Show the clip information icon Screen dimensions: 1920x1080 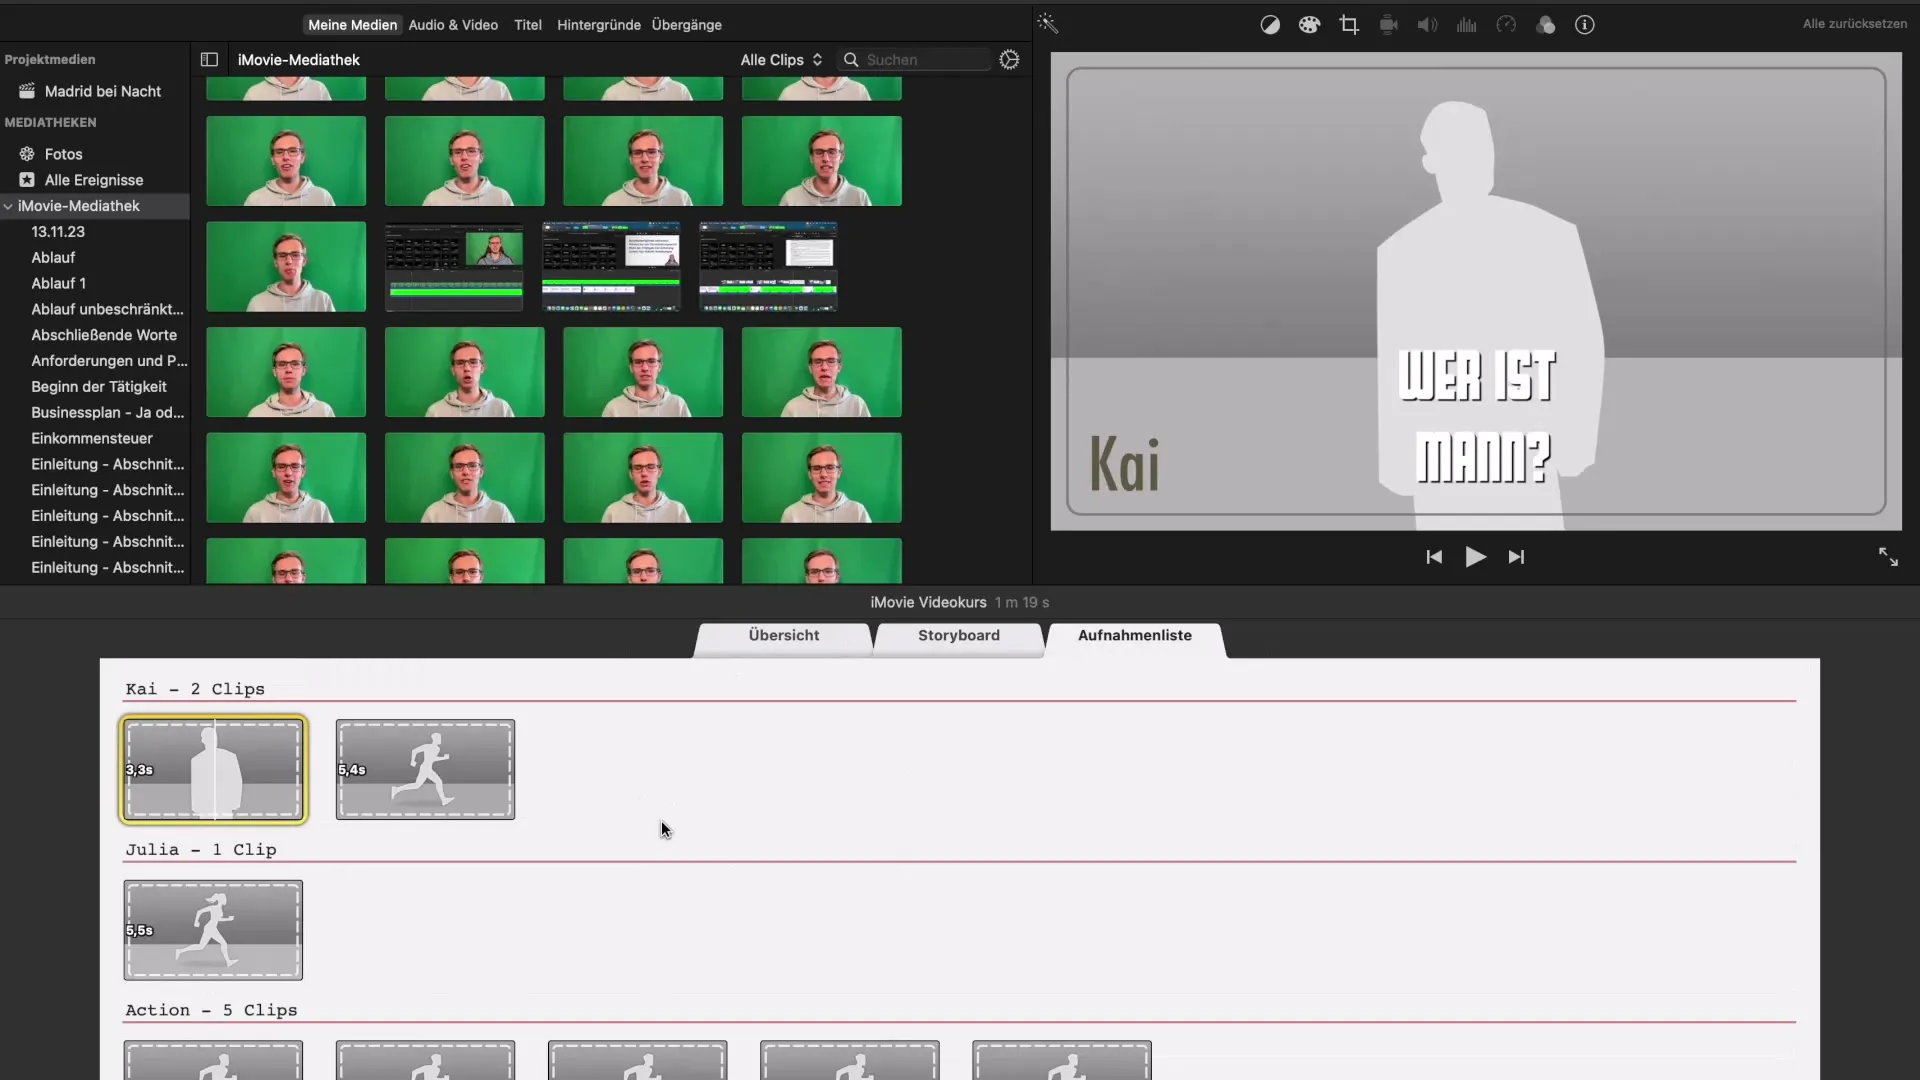tap(1585, 25)
